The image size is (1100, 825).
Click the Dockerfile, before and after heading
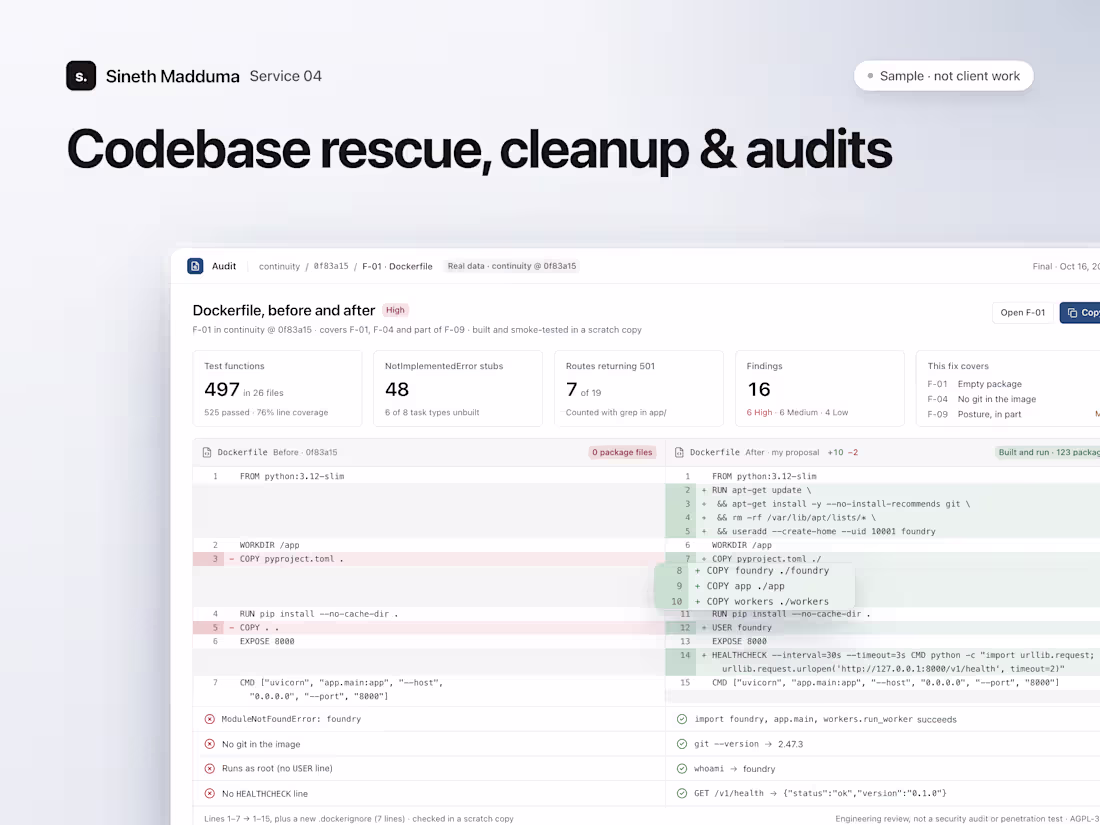pos(284,310)
